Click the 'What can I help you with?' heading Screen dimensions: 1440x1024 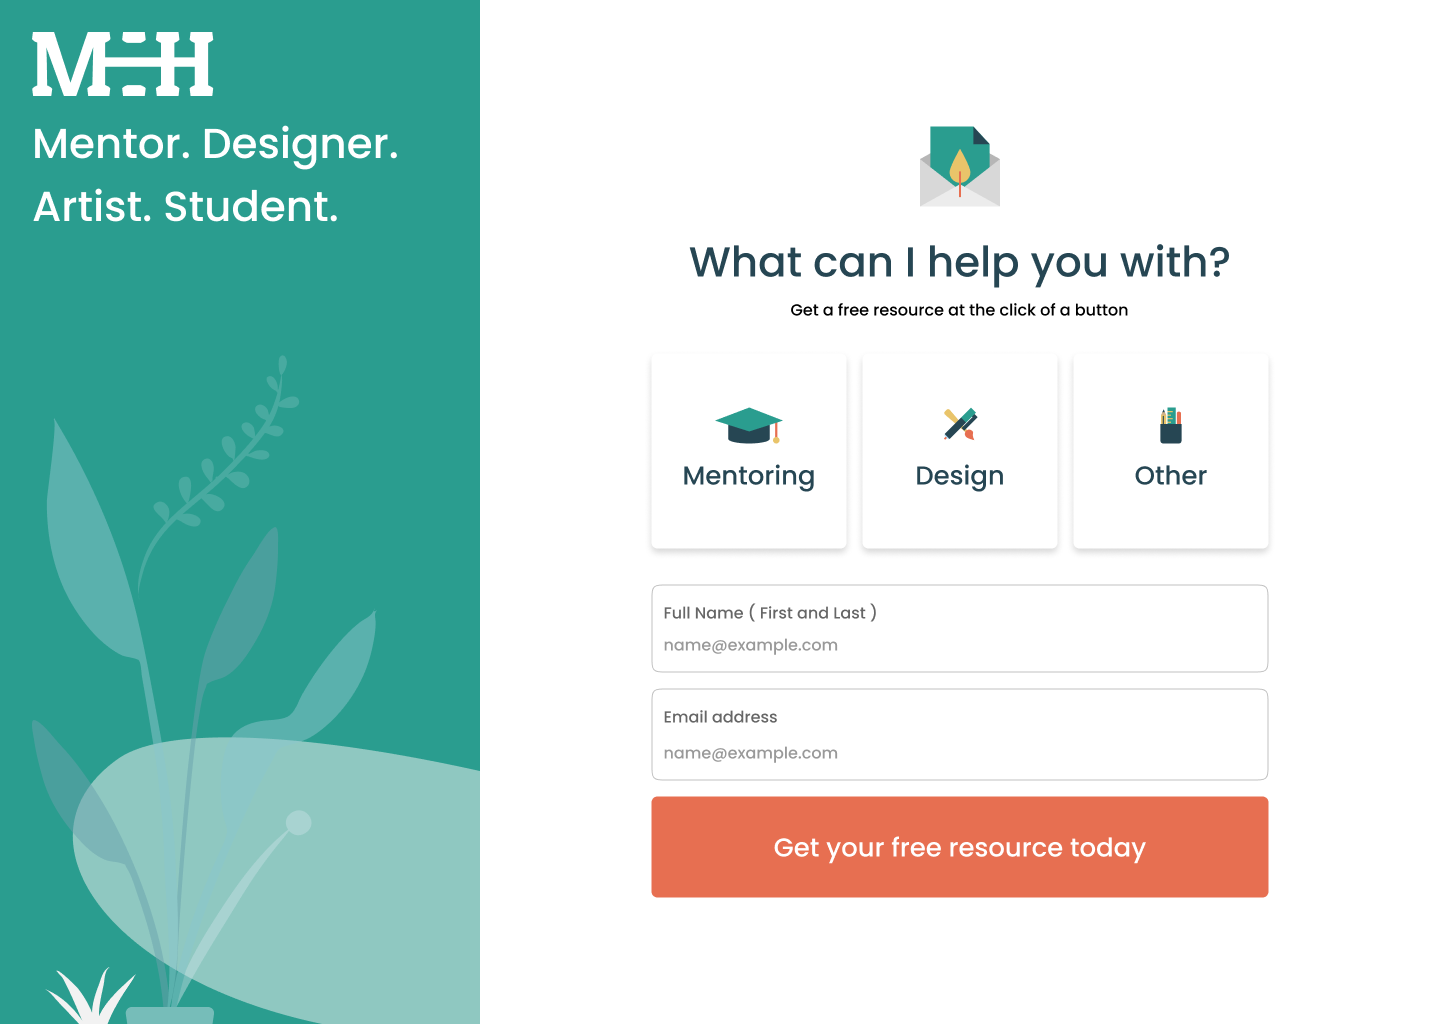958,262
